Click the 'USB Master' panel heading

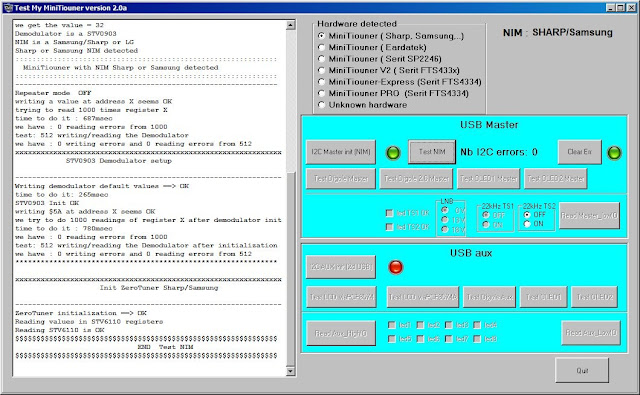pos(489,124)
